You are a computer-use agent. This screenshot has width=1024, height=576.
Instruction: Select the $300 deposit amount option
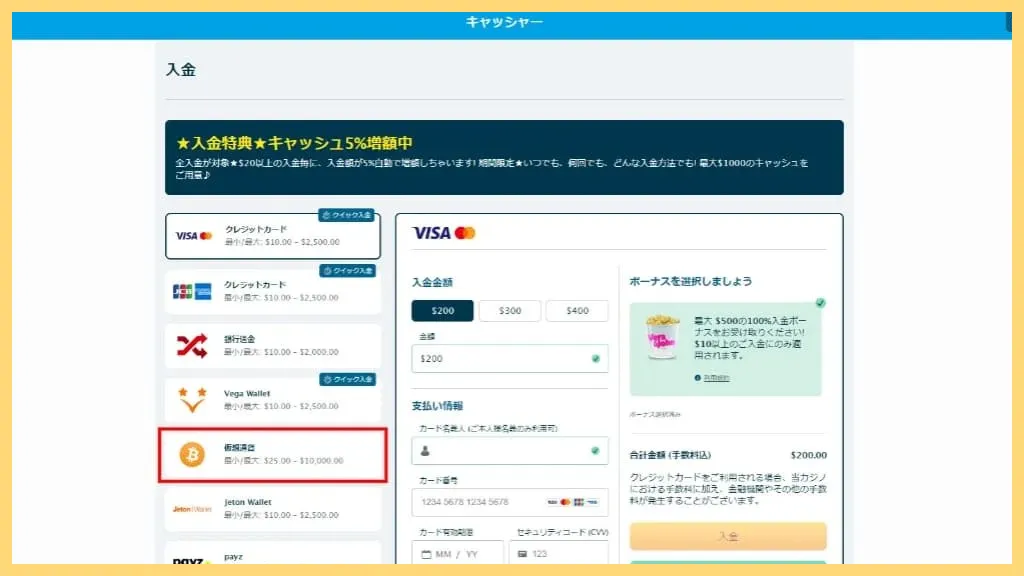(510, 311)
